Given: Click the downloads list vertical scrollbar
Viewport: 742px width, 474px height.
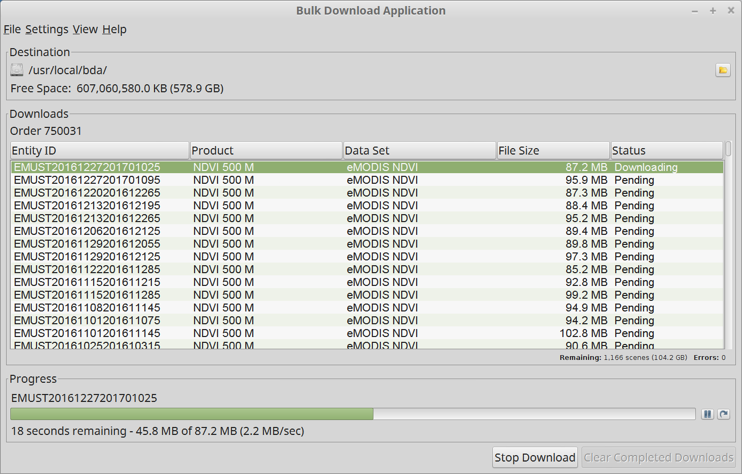Looking at the screenshot, I should click(x=727, y=250).
